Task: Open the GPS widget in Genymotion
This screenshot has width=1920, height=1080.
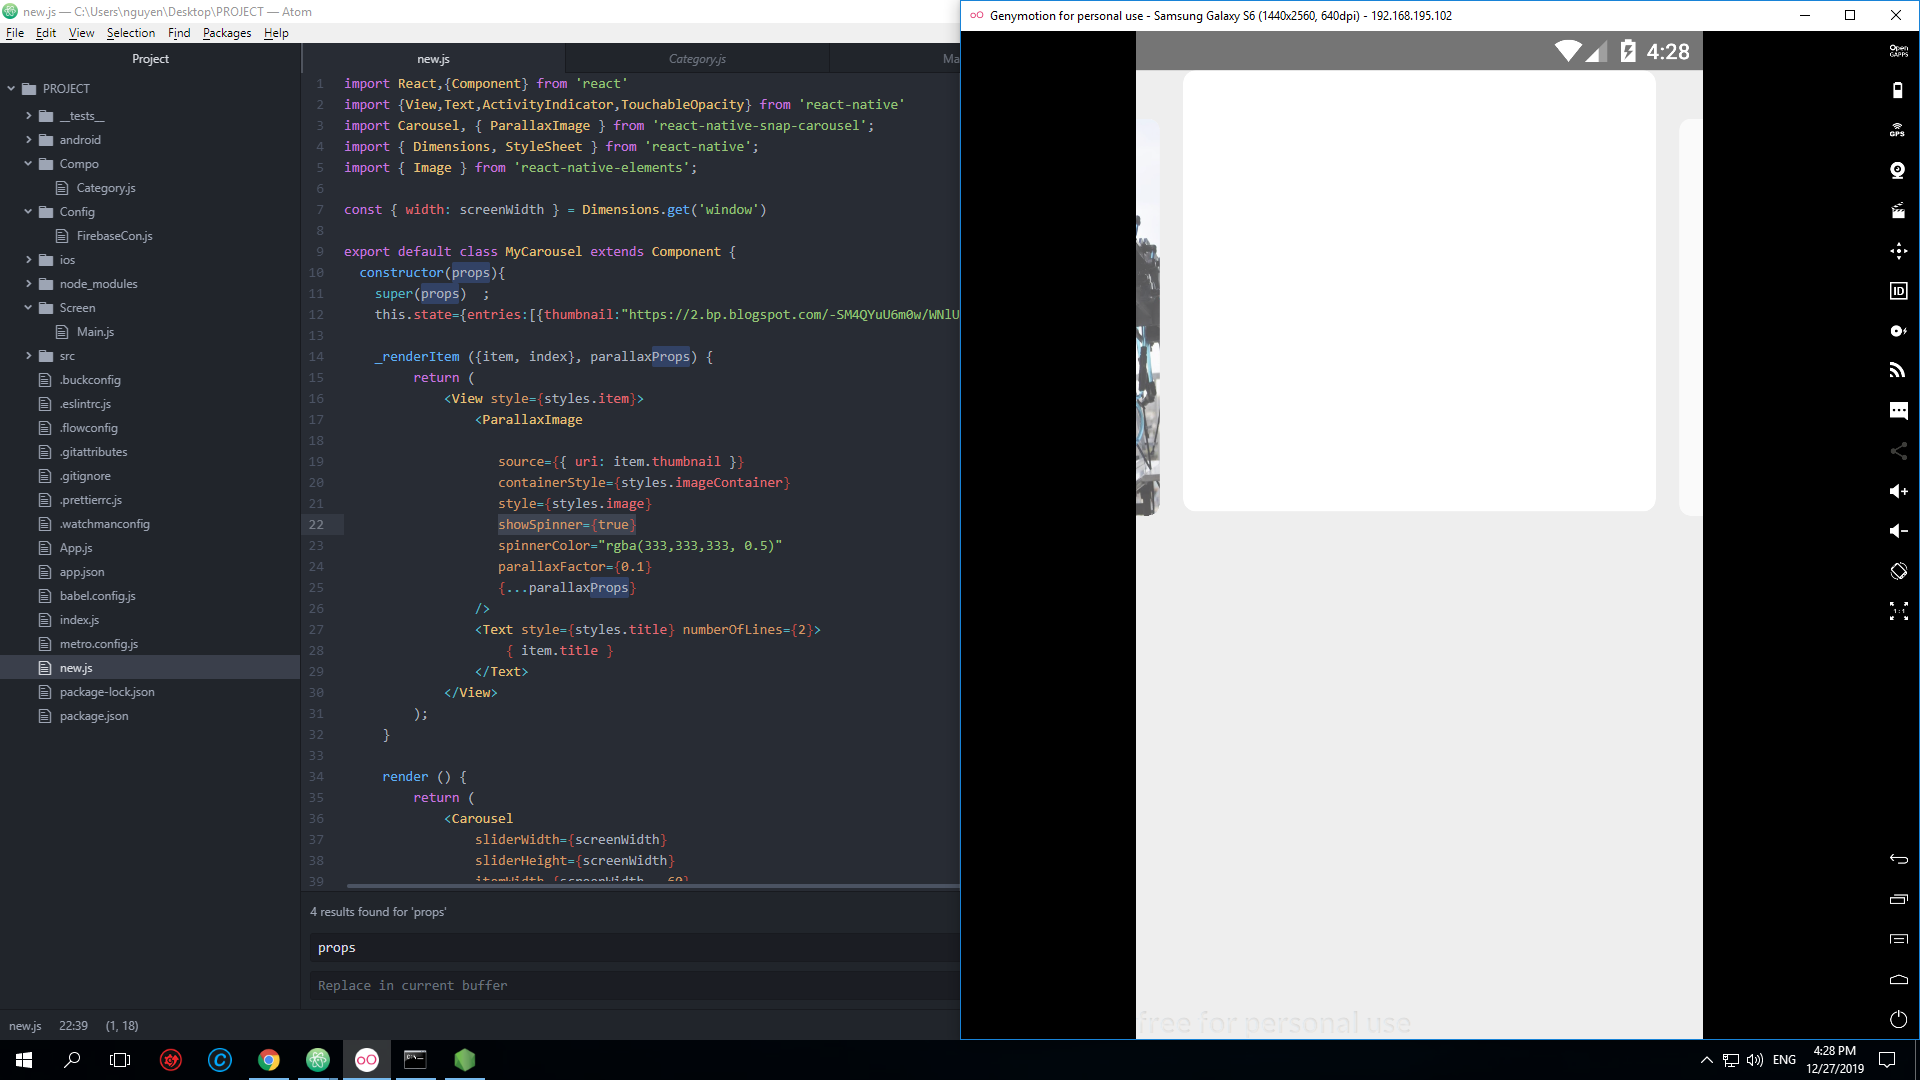Action: click(x=1898, y=128)
